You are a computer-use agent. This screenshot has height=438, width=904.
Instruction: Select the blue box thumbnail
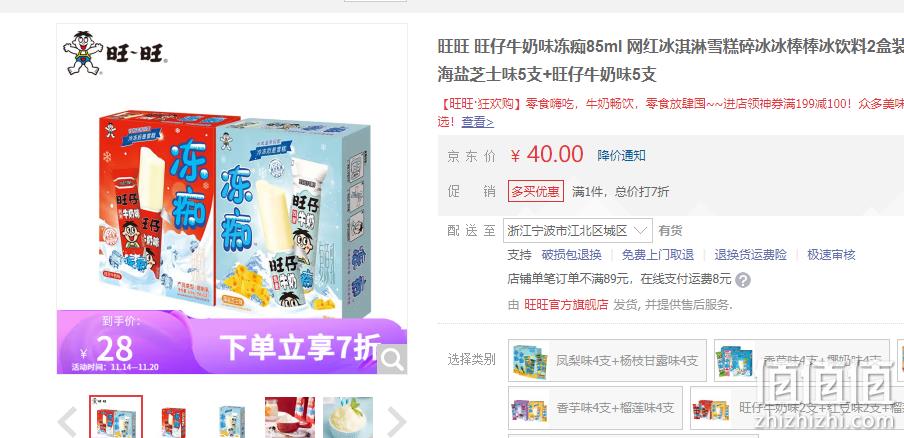click(x=232, y=417)
